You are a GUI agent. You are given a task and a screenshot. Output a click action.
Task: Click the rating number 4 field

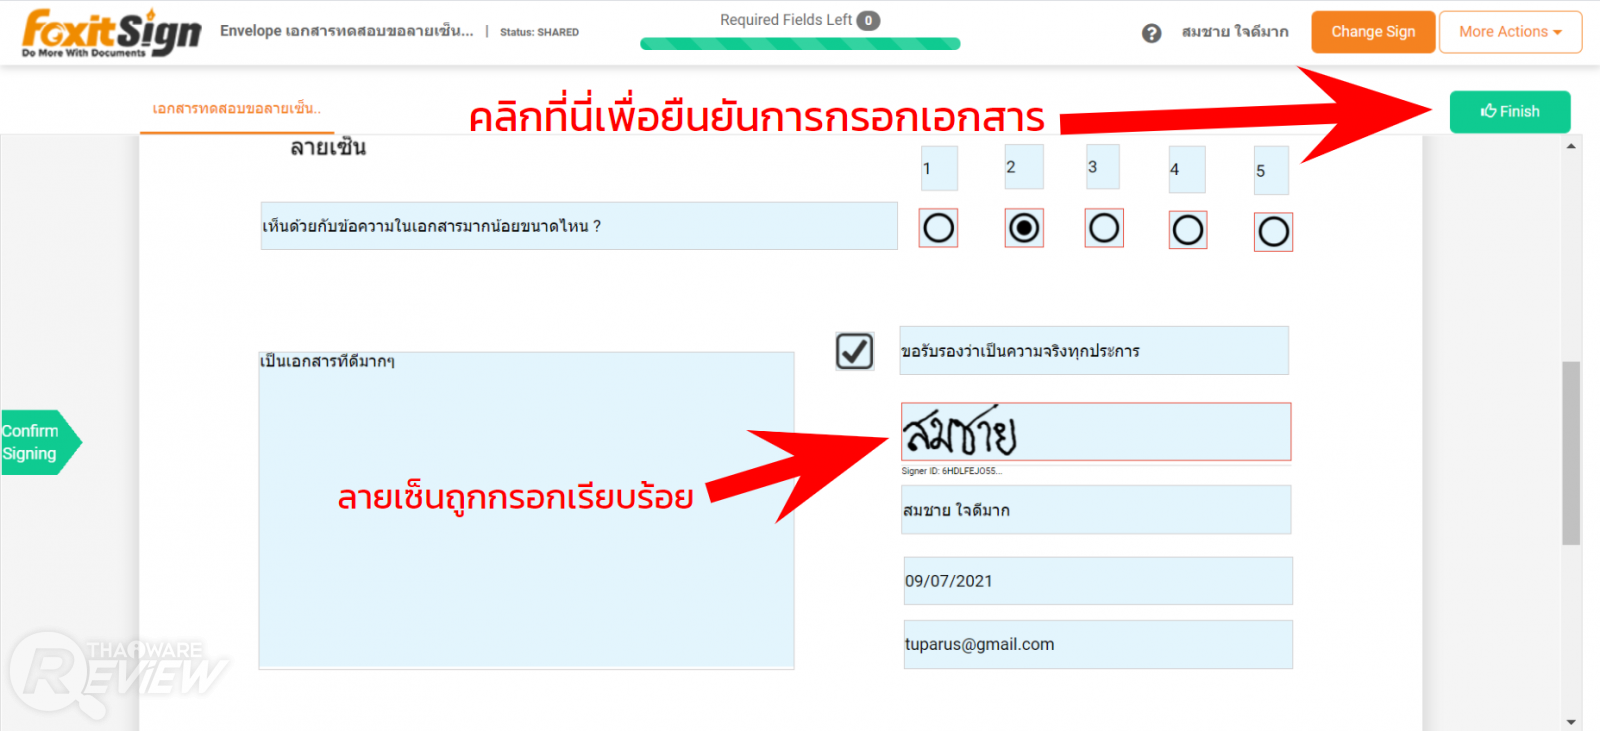click(x=1187, y=169)
